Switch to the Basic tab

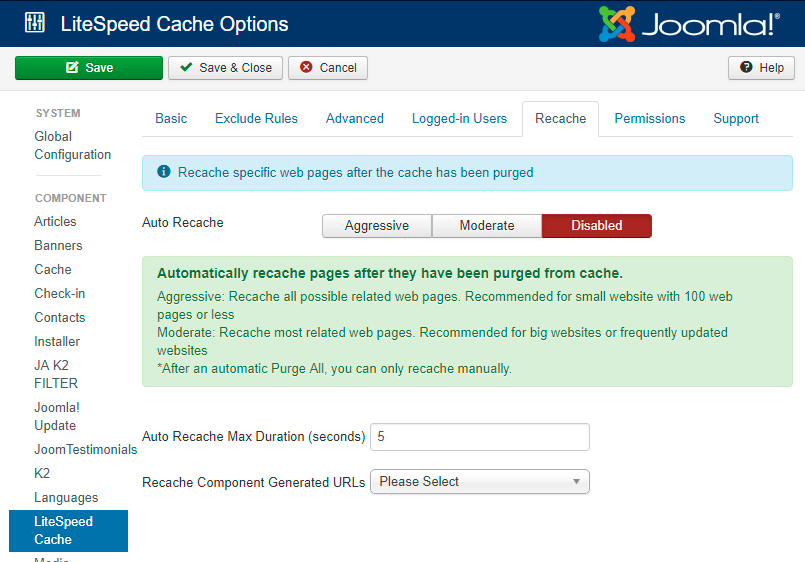[171, 119]
